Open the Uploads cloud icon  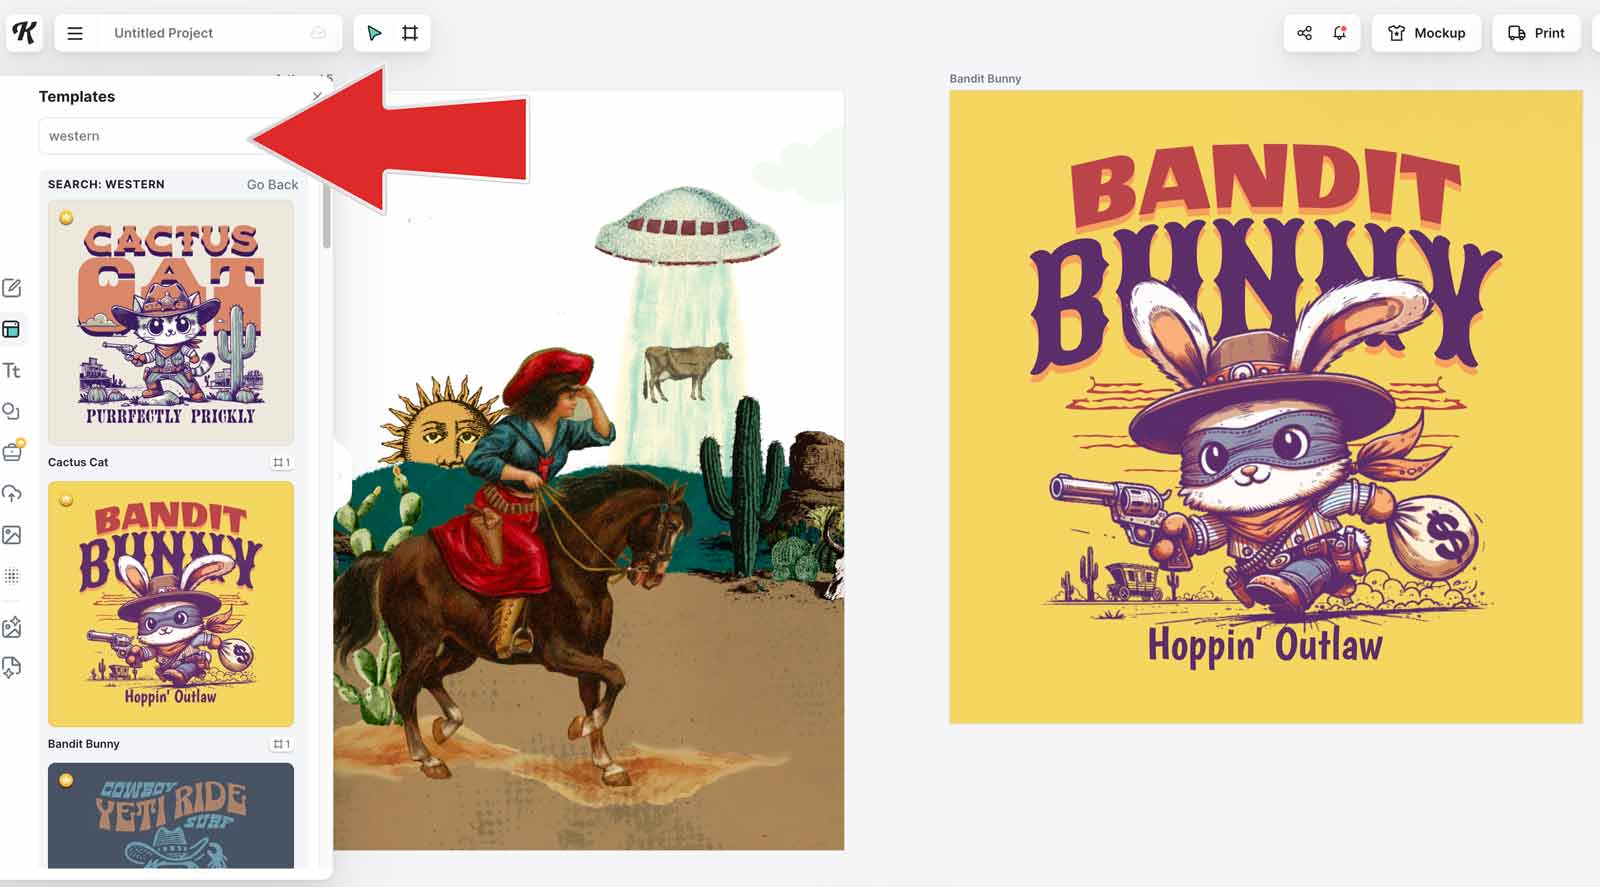[12, 494]
